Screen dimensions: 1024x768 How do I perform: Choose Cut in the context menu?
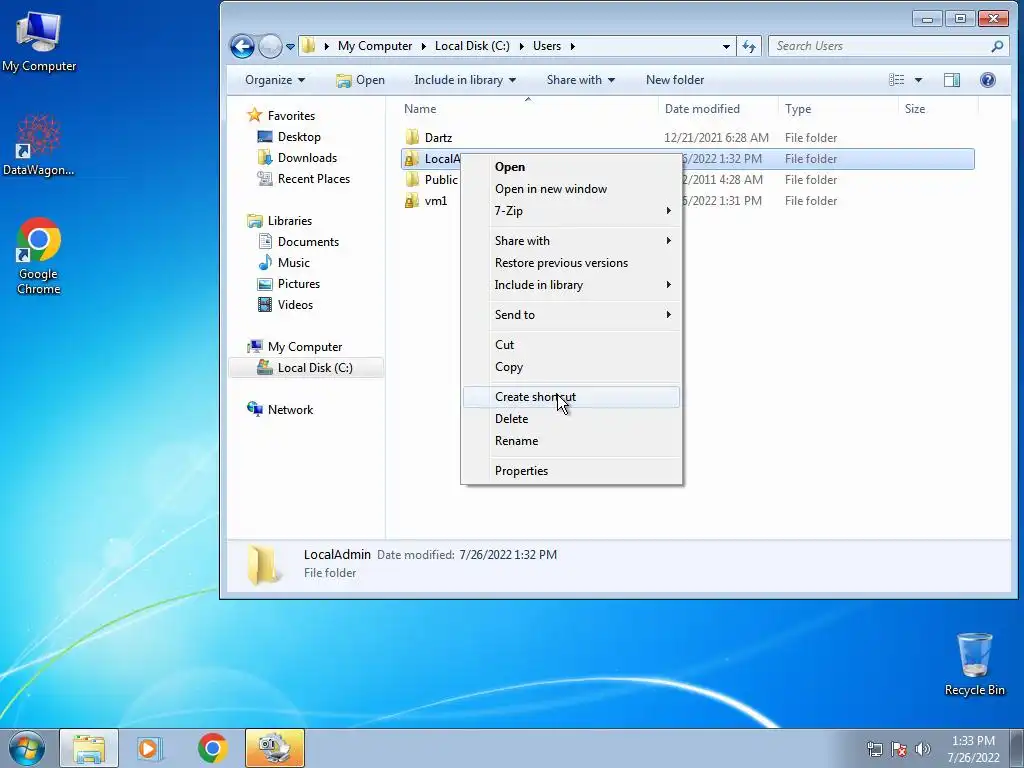571,344
